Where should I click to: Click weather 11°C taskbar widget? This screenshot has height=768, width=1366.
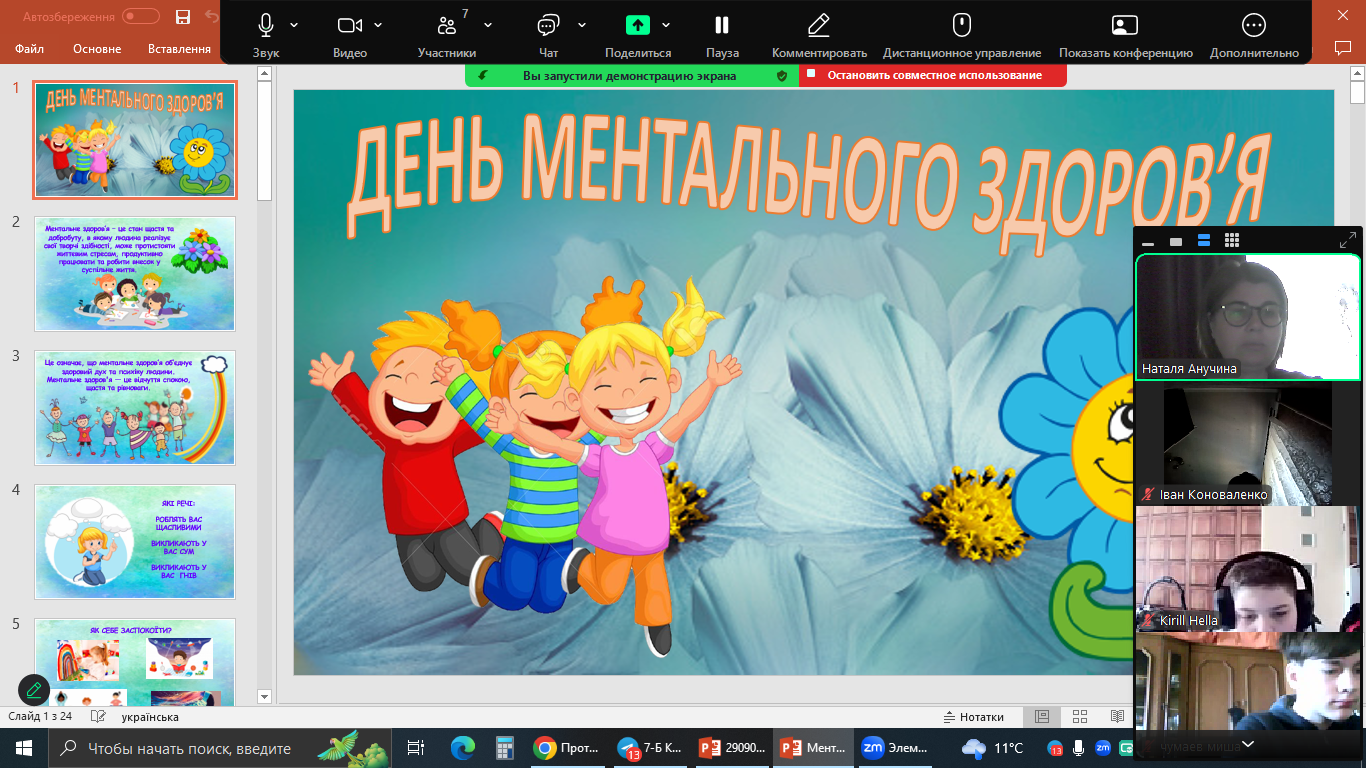[993, 748]
